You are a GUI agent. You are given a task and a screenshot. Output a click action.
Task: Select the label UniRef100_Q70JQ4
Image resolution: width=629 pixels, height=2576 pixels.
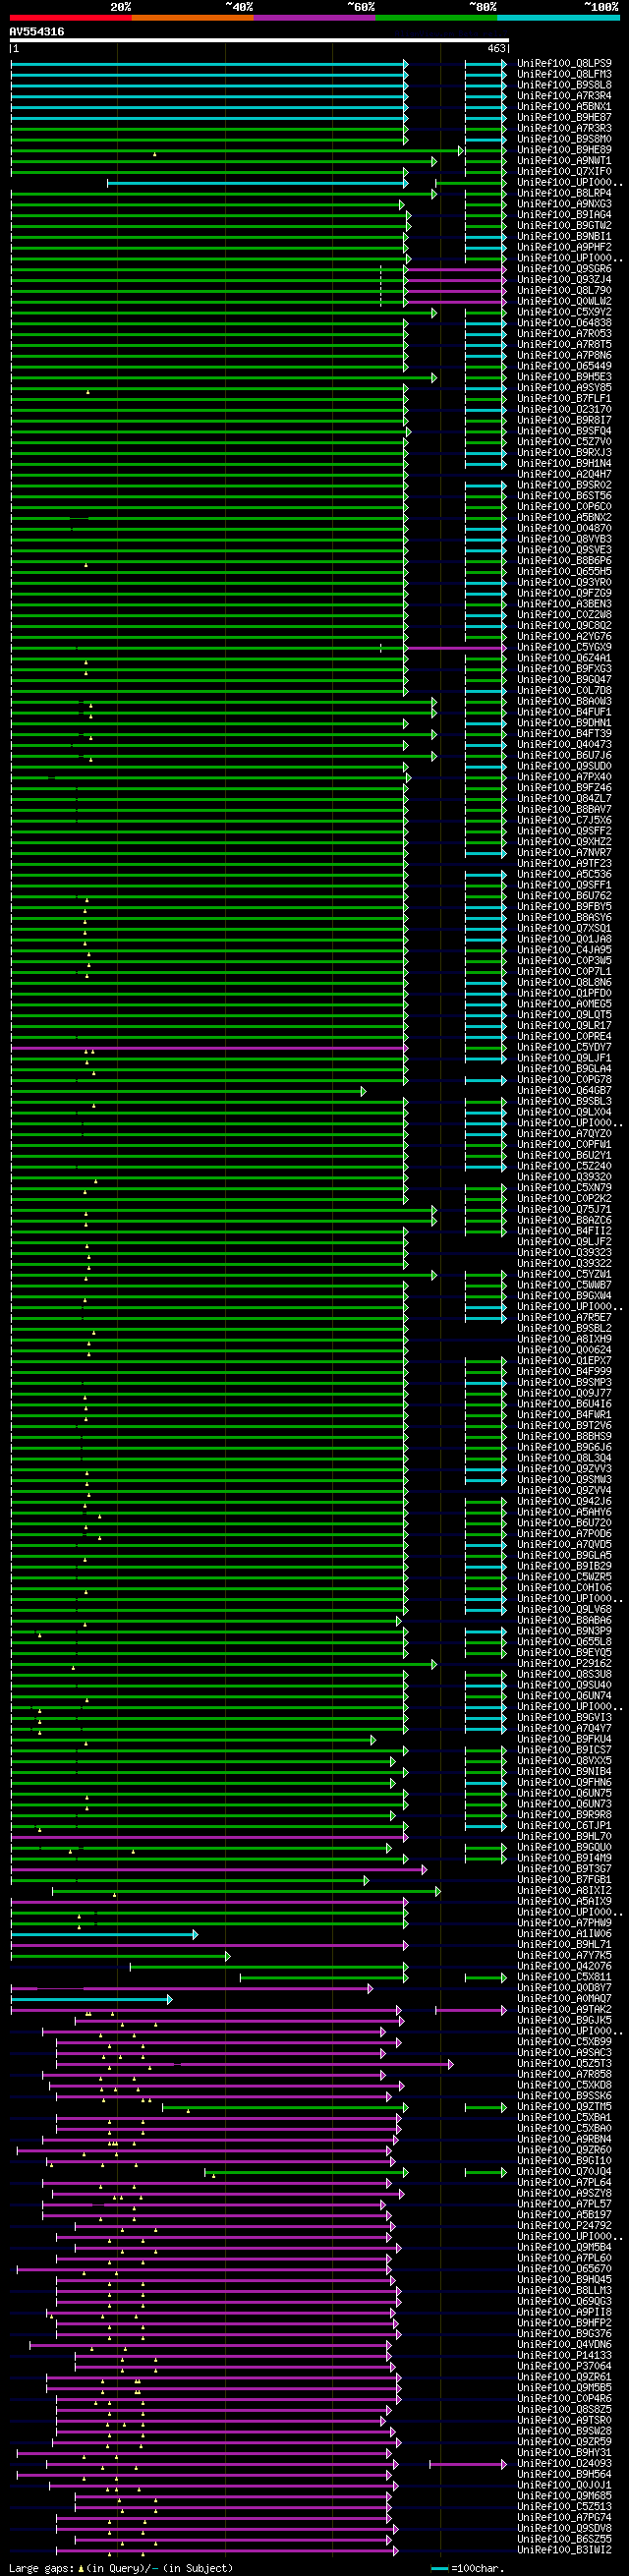[564, 2171]
